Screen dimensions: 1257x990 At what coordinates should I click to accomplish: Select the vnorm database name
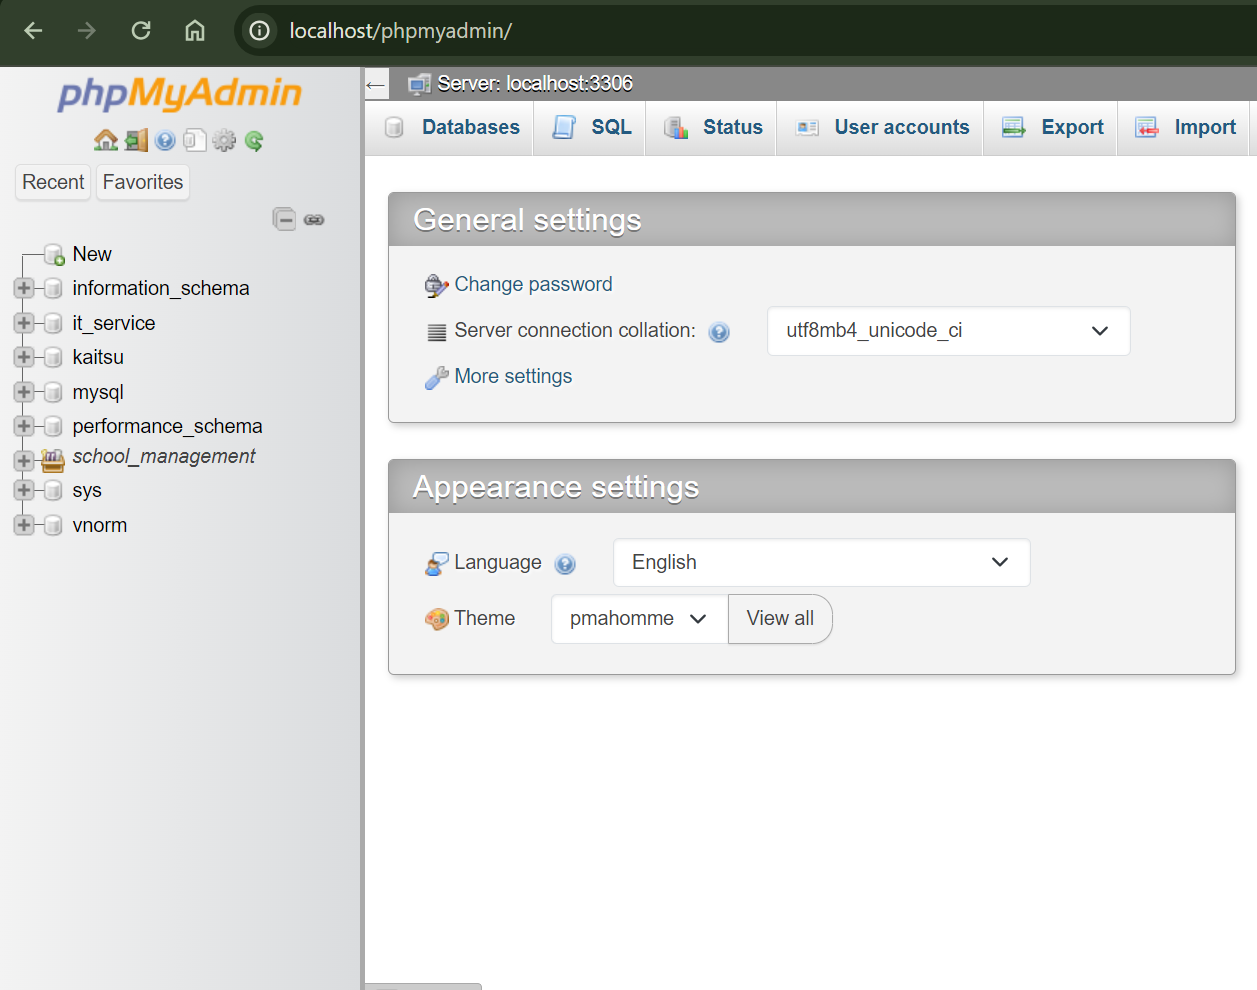100,525
